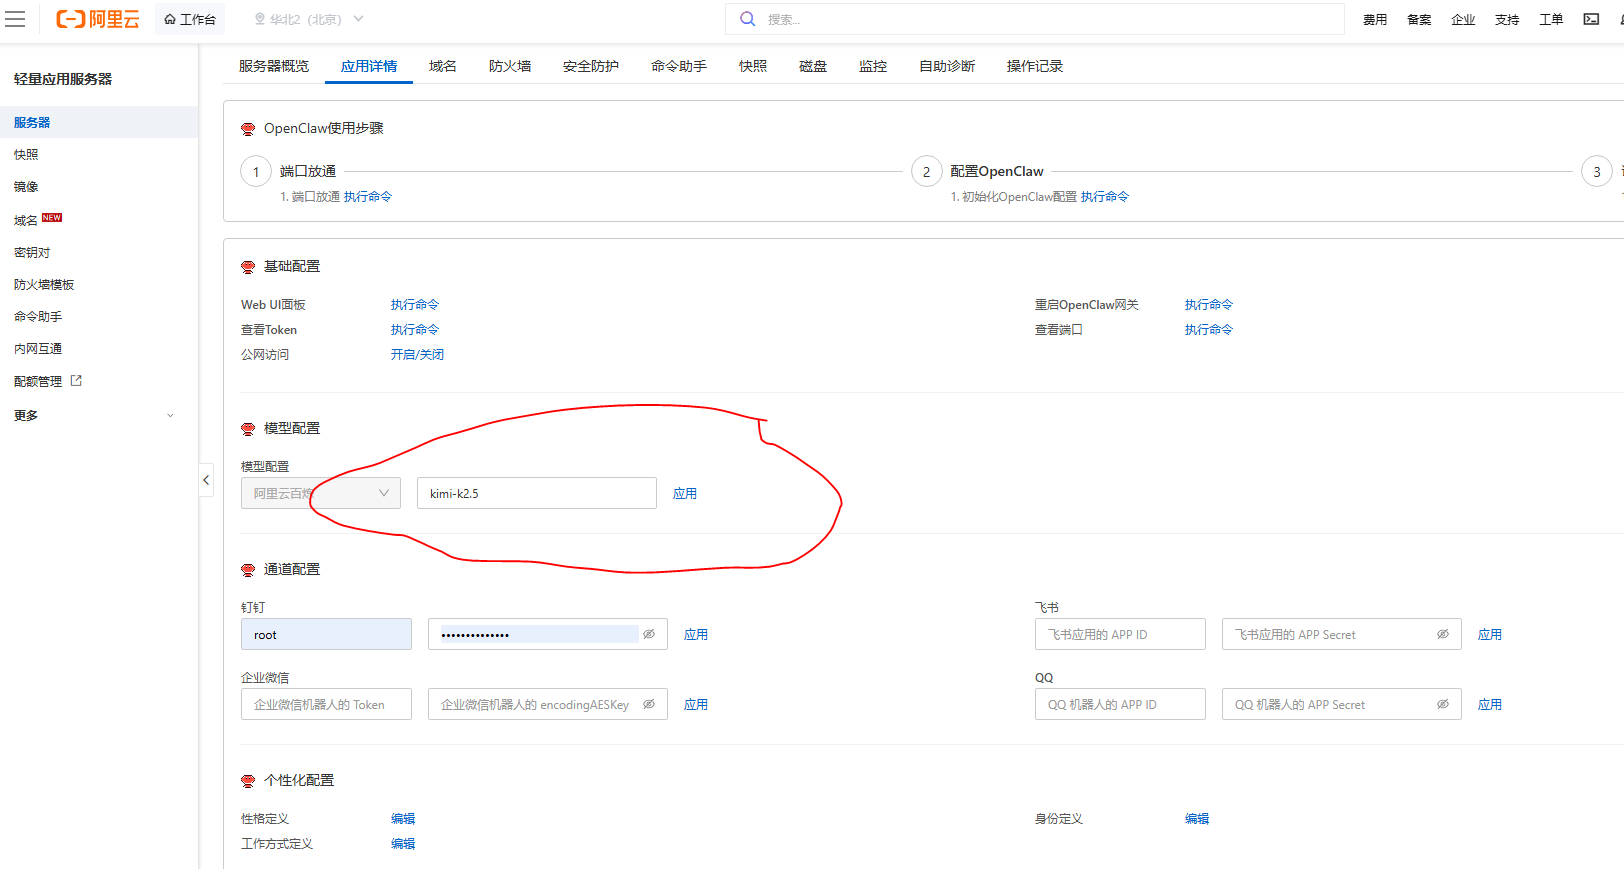Toggle 钉钉 password visibility eye icon
Screen dimensions: 1624x869
coord(649,634)
